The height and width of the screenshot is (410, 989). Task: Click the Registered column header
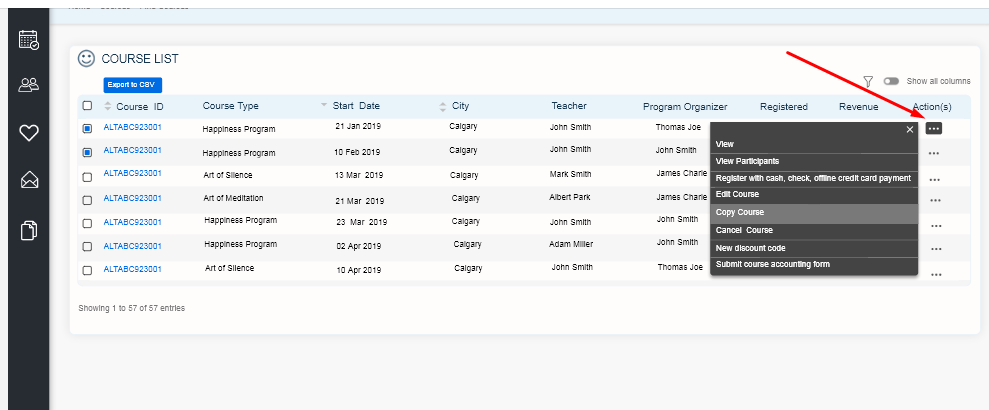pyautogui.click(x=783, y=107)
